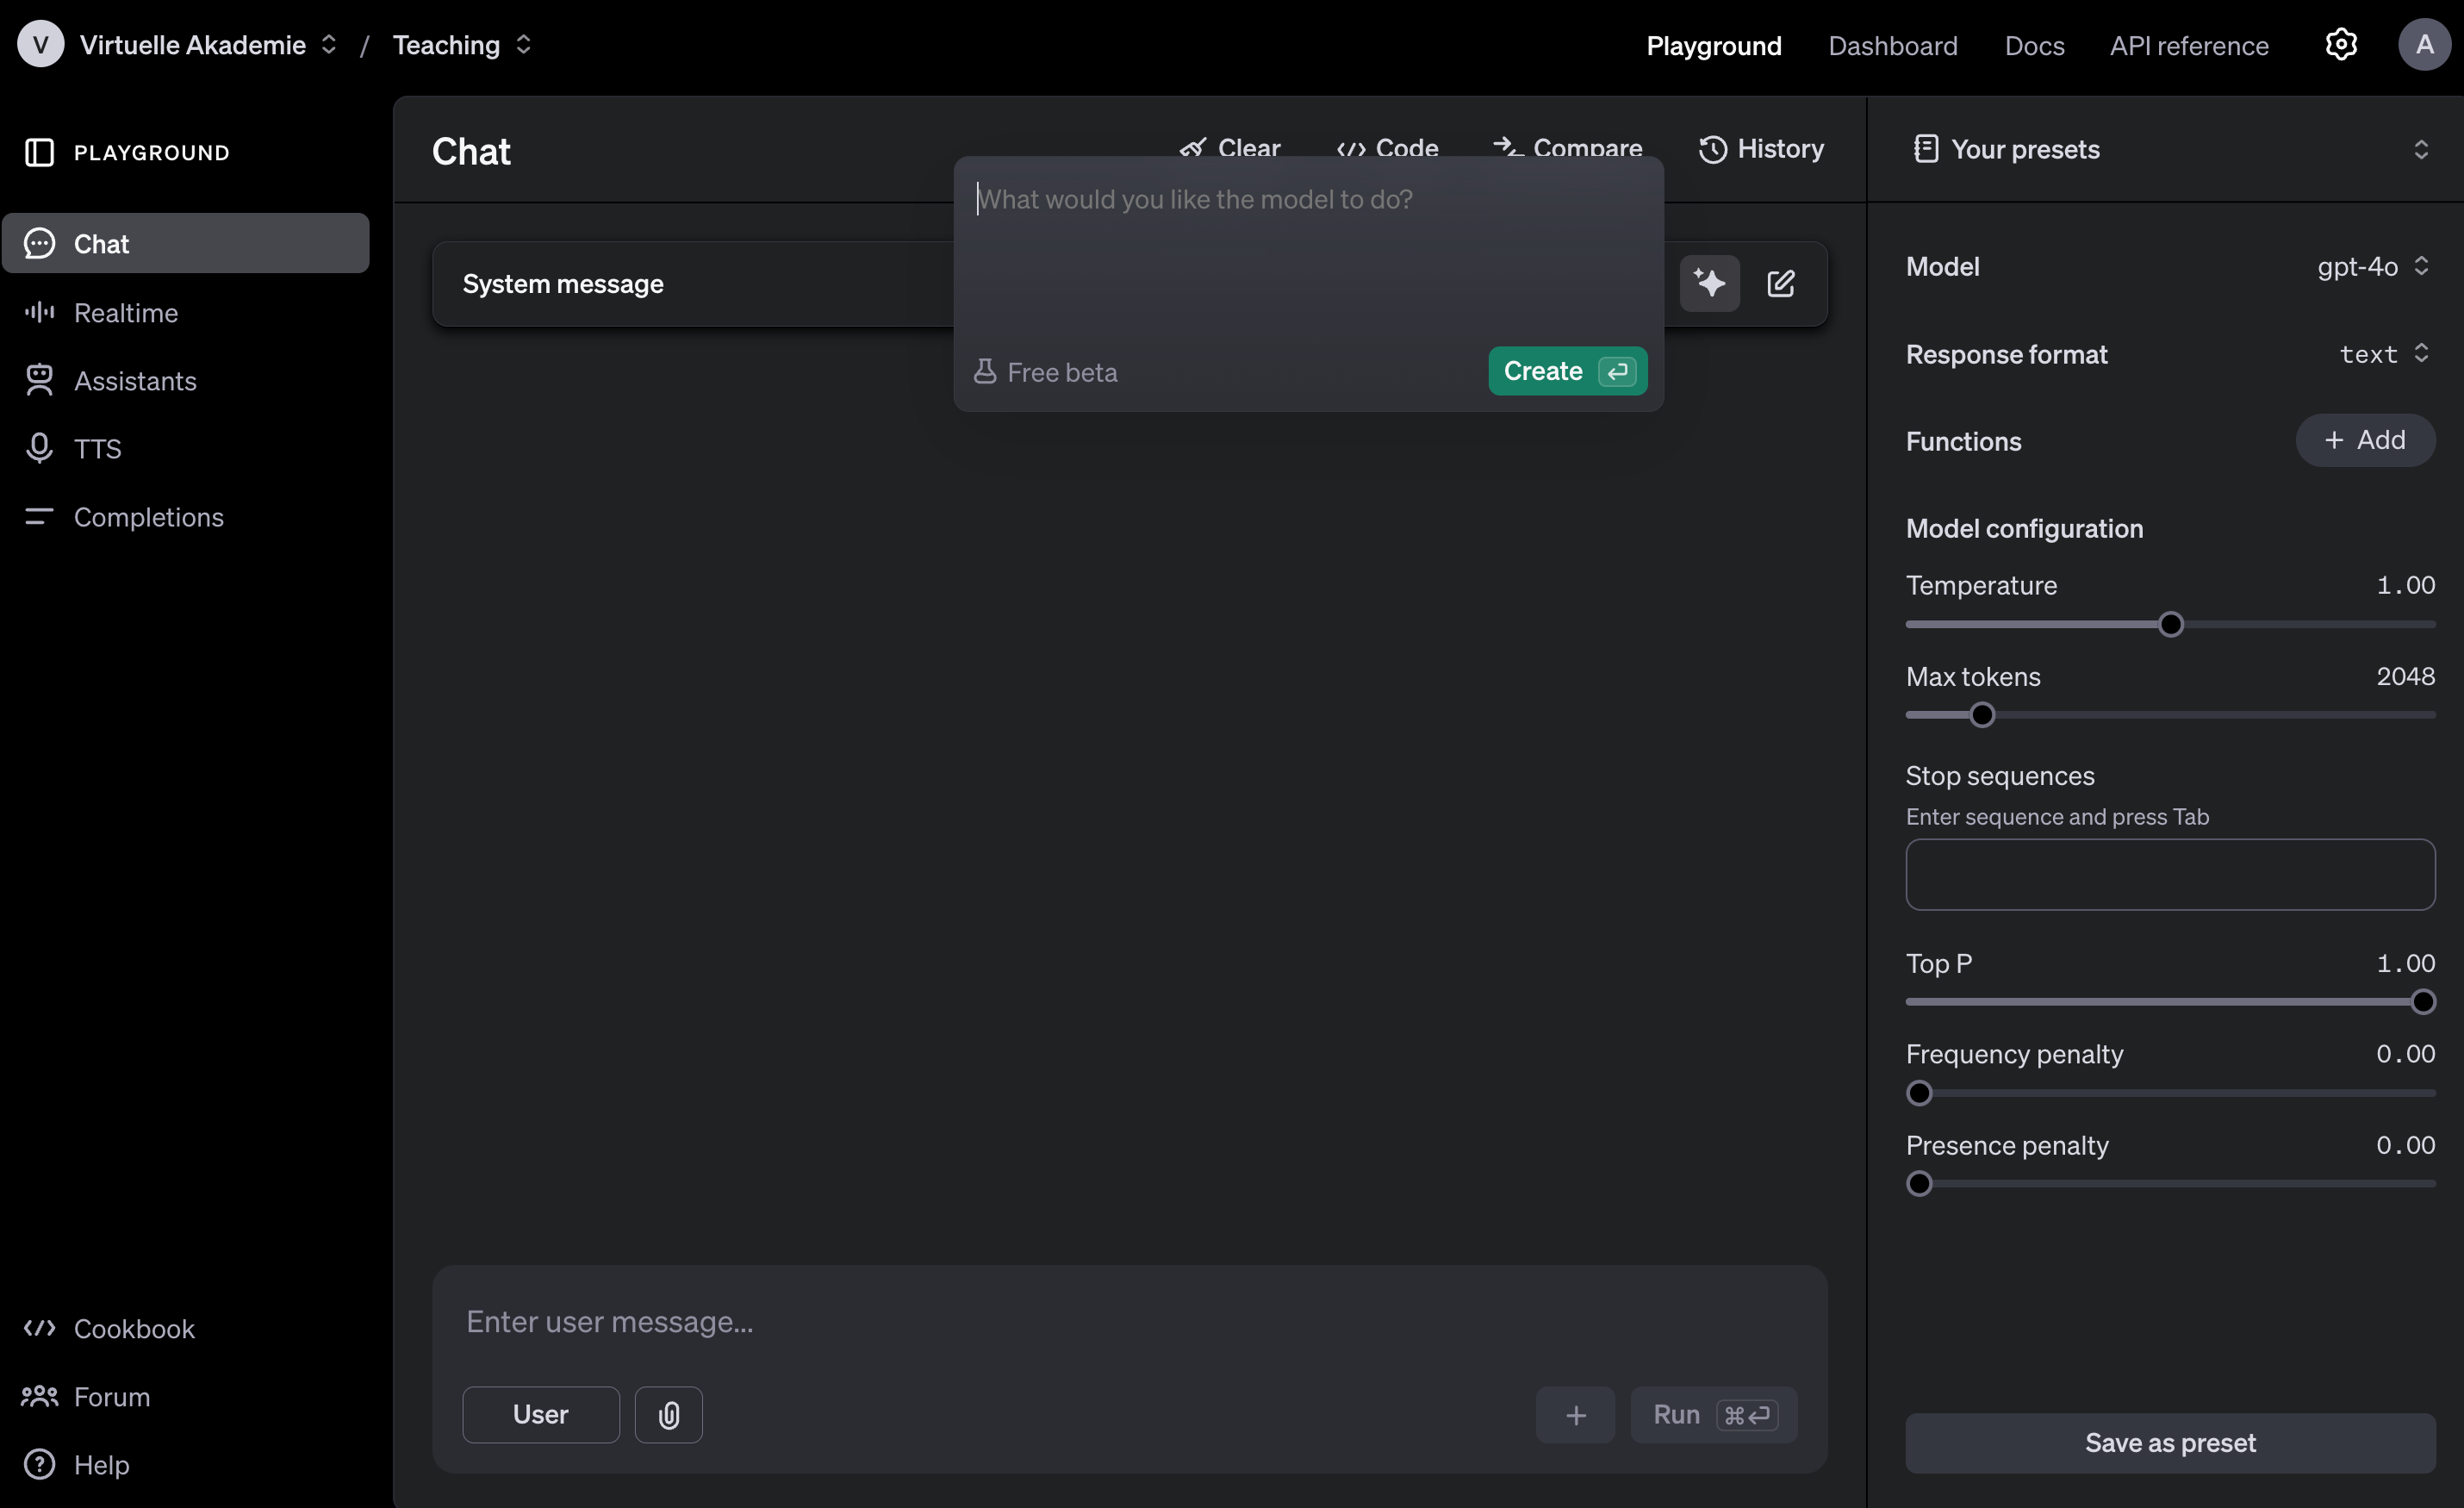2464x1508 pixels.
Task: Click the edit system message pencil icon
Action: point(1780,284)
